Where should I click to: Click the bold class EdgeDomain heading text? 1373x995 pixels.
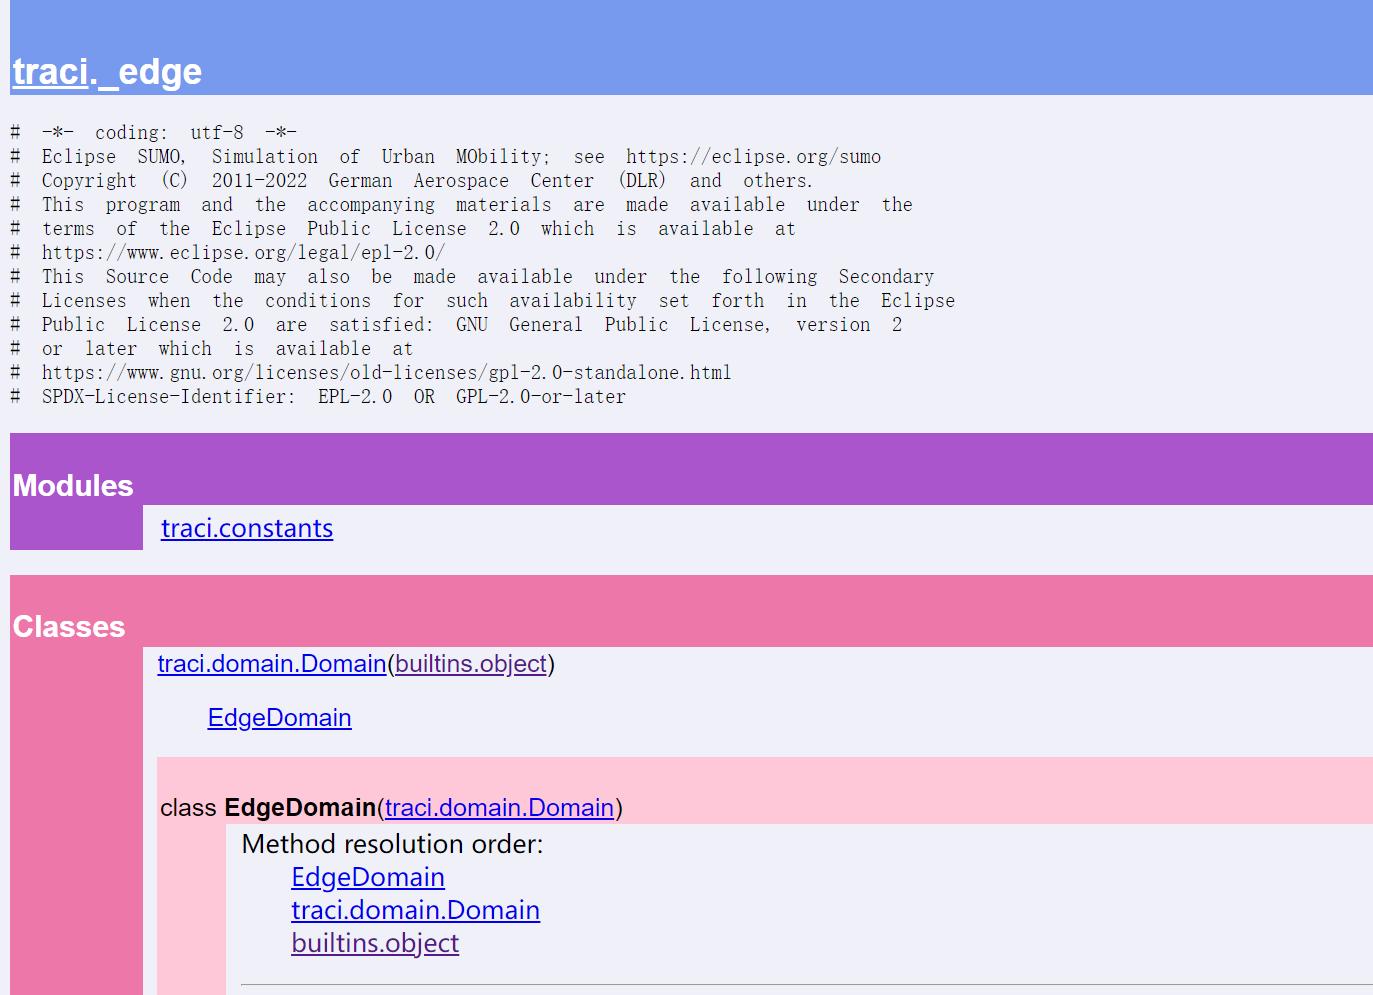pyautogui.click(x=300, y=807)
